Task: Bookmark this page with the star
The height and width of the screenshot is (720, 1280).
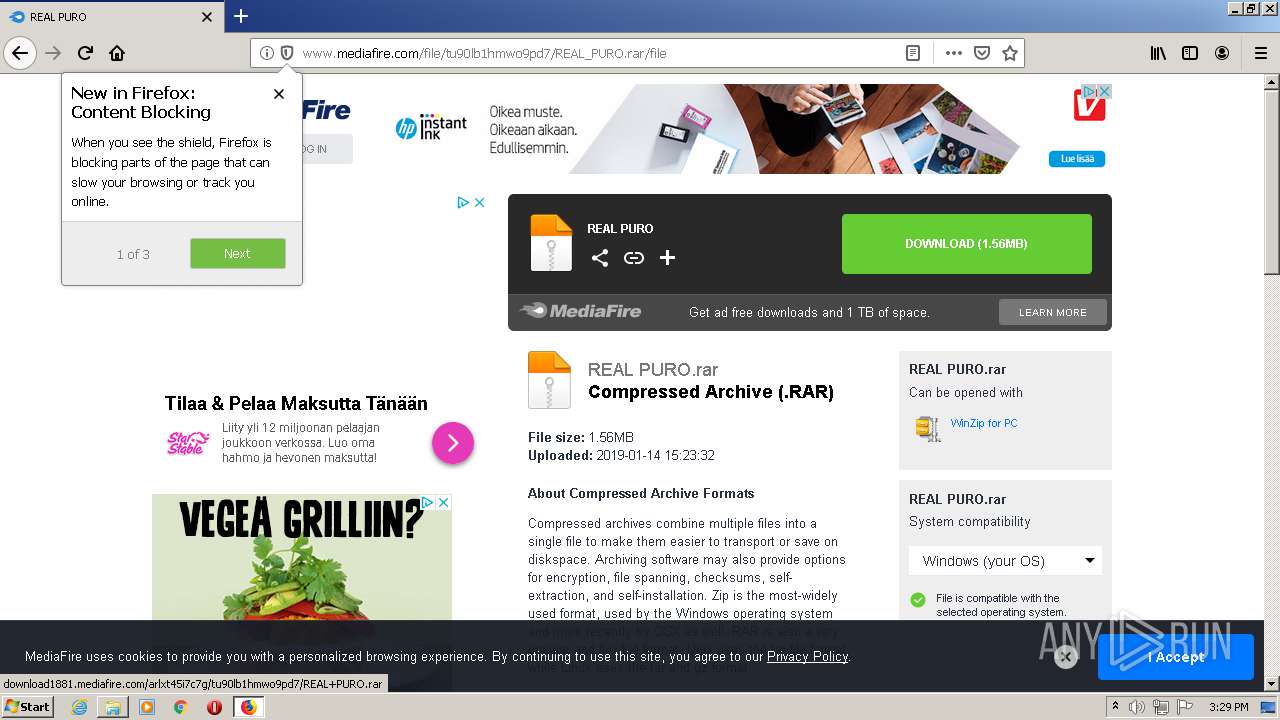Action: click(1010, 53)
